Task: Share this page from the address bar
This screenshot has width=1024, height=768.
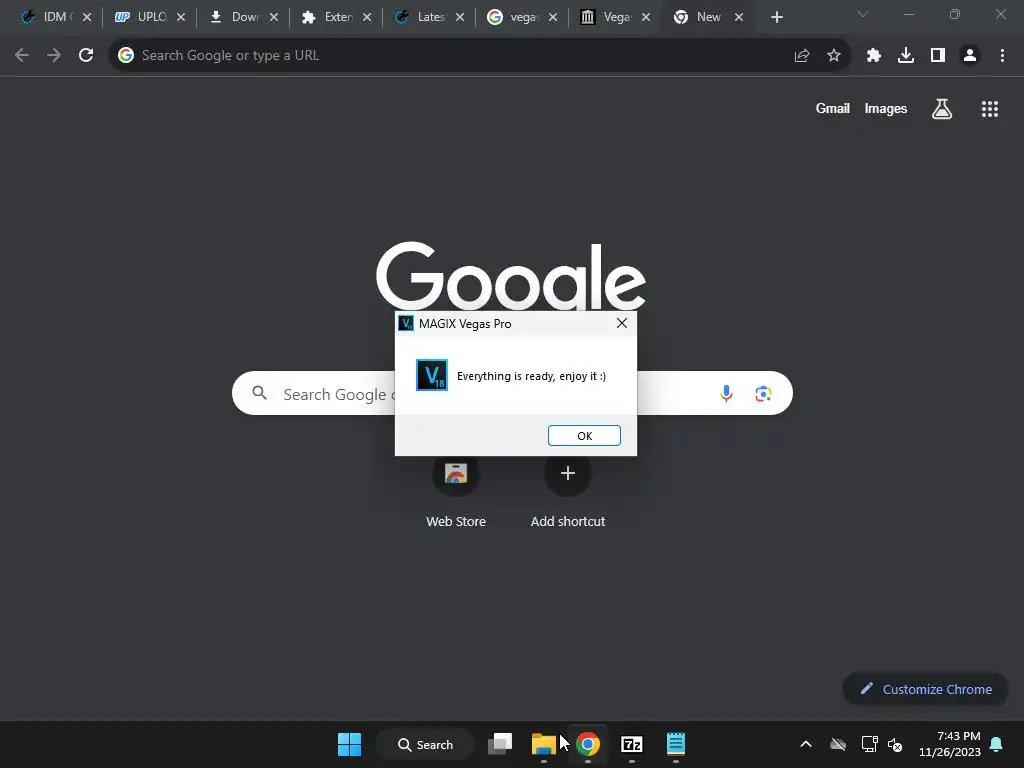Action: (x=801, y=56)
